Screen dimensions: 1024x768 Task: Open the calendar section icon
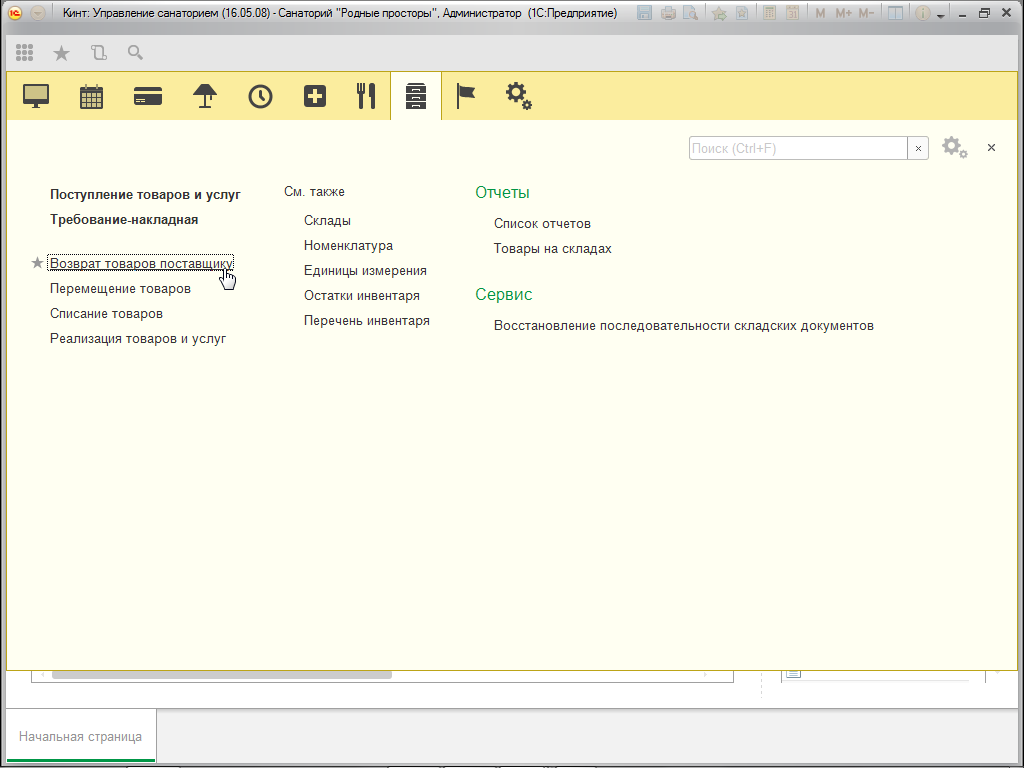(92, 96)
